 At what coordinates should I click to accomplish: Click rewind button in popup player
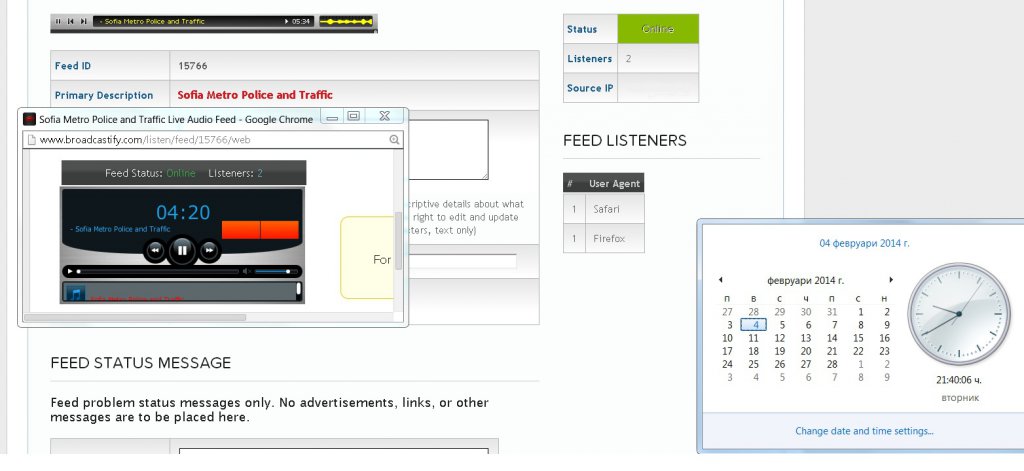click(x=155, y=250)
